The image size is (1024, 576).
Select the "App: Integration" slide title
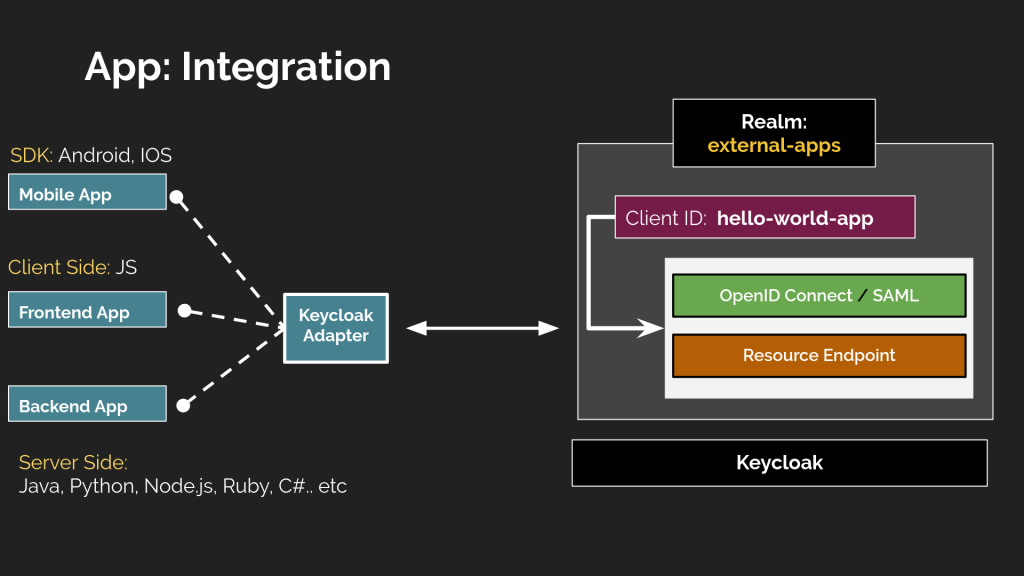tap(237, 67)
